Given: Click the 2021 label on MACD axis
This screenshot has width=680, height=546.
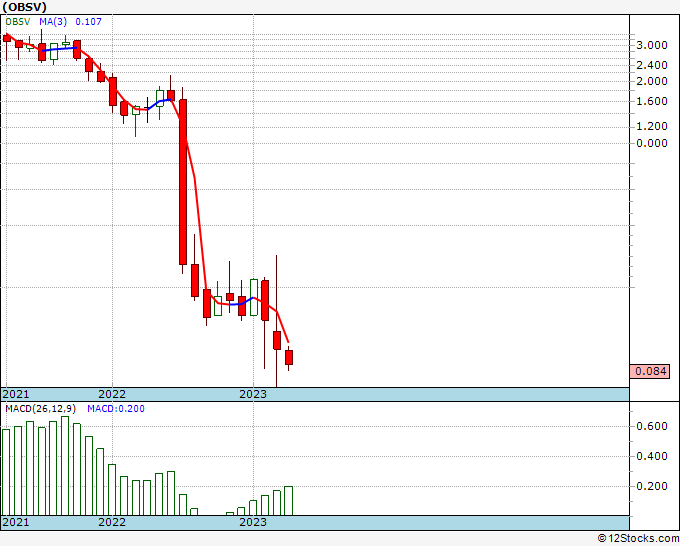Looking at the screenshot, I should (x=16, y=522).
